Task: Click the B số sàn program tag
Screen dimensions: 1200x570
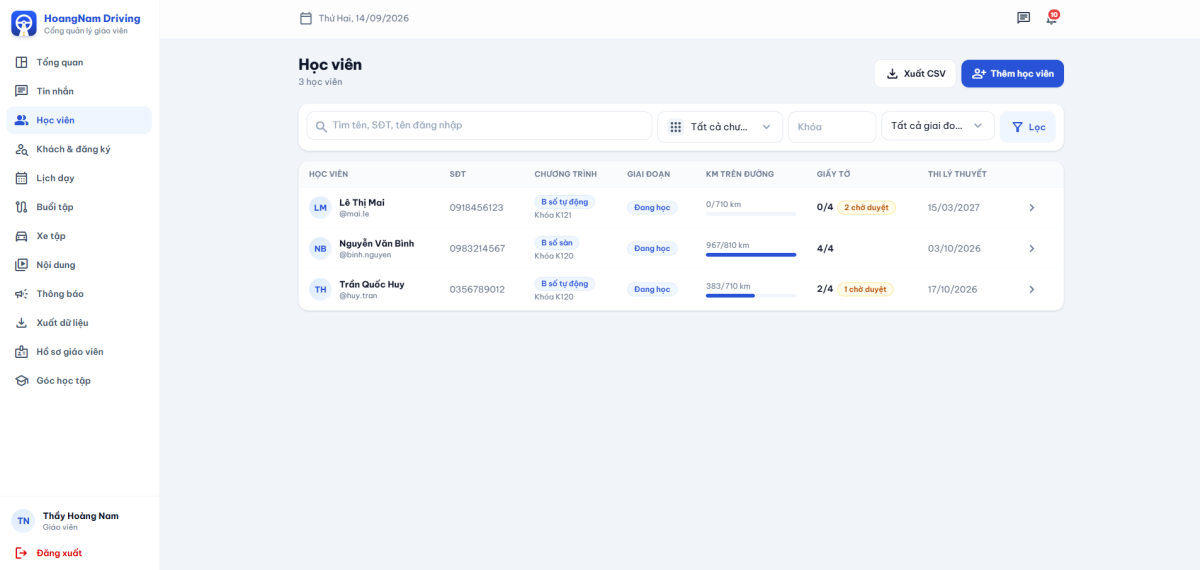Action: pos(557,243)
